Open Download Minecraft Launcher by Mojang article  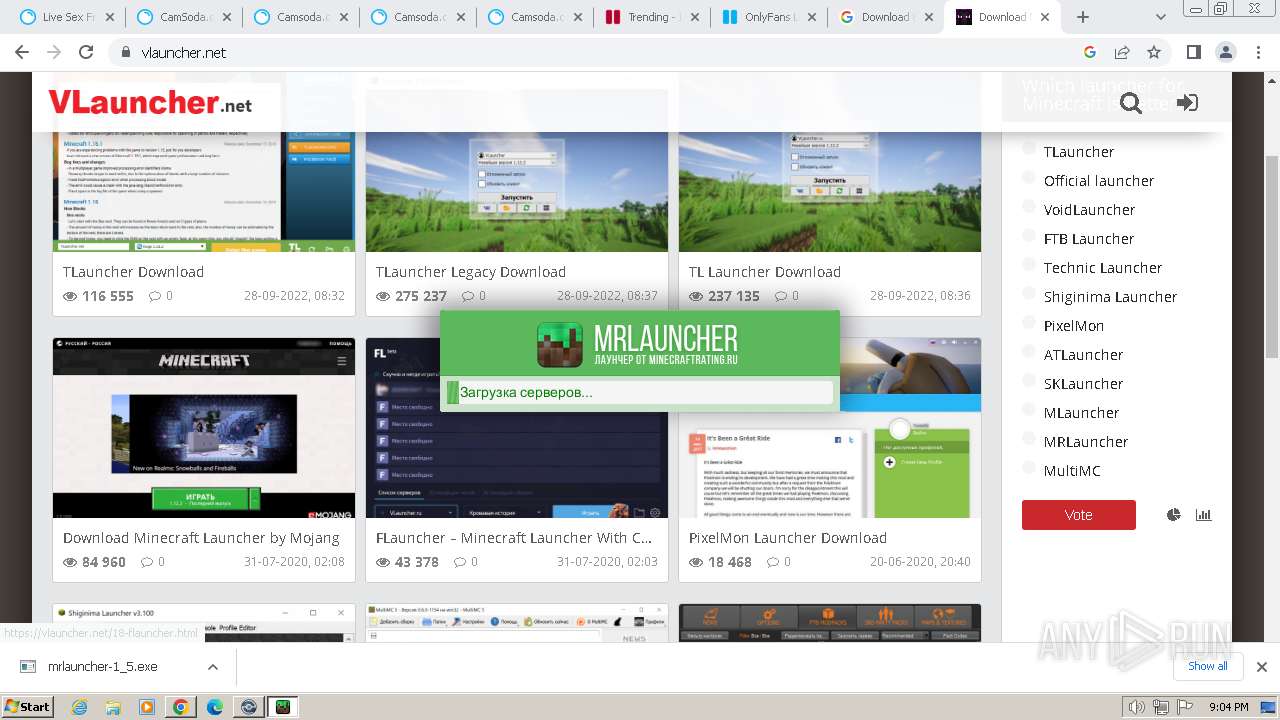(x=201, y=538)
